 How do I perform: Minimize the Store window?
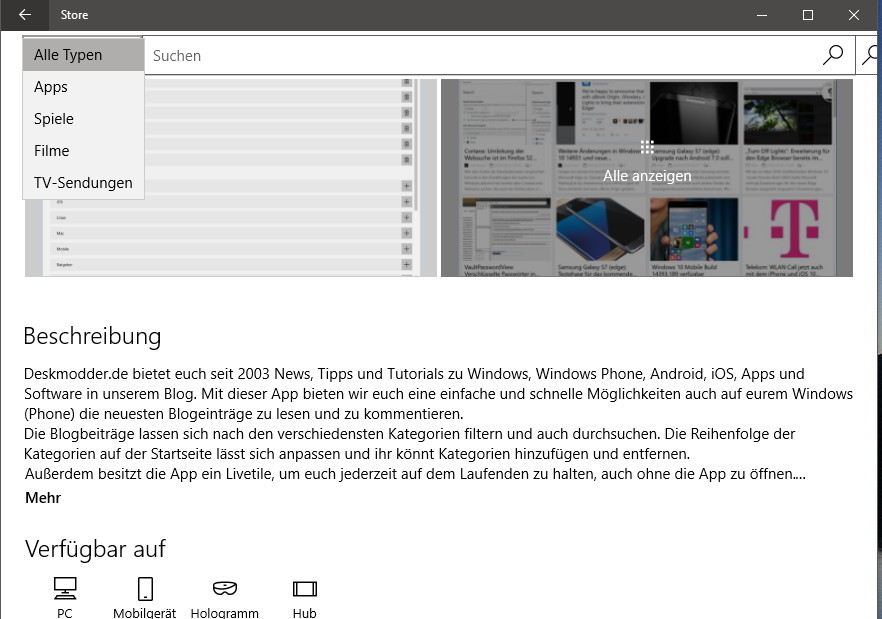[x=762, y=15]
